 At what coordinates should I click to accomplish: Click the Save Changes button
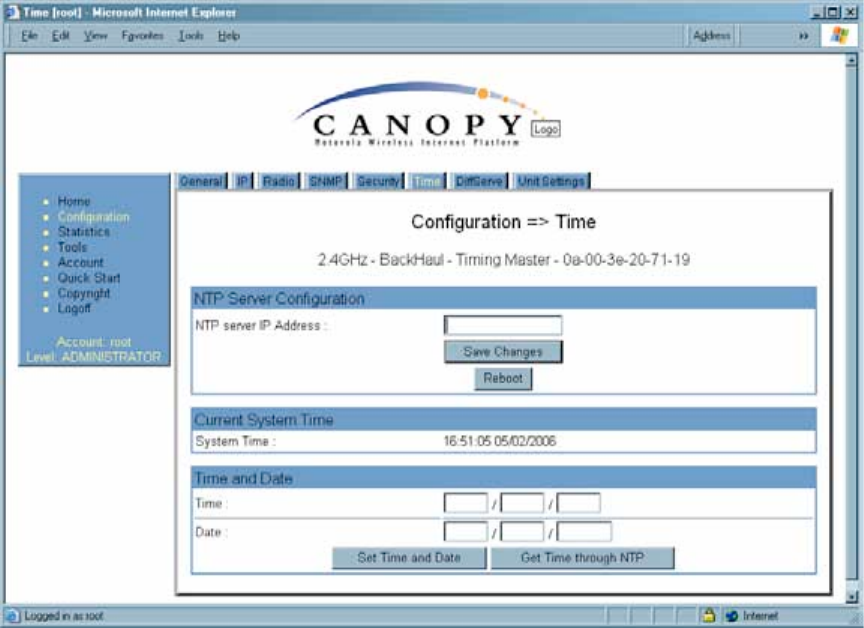503,351
